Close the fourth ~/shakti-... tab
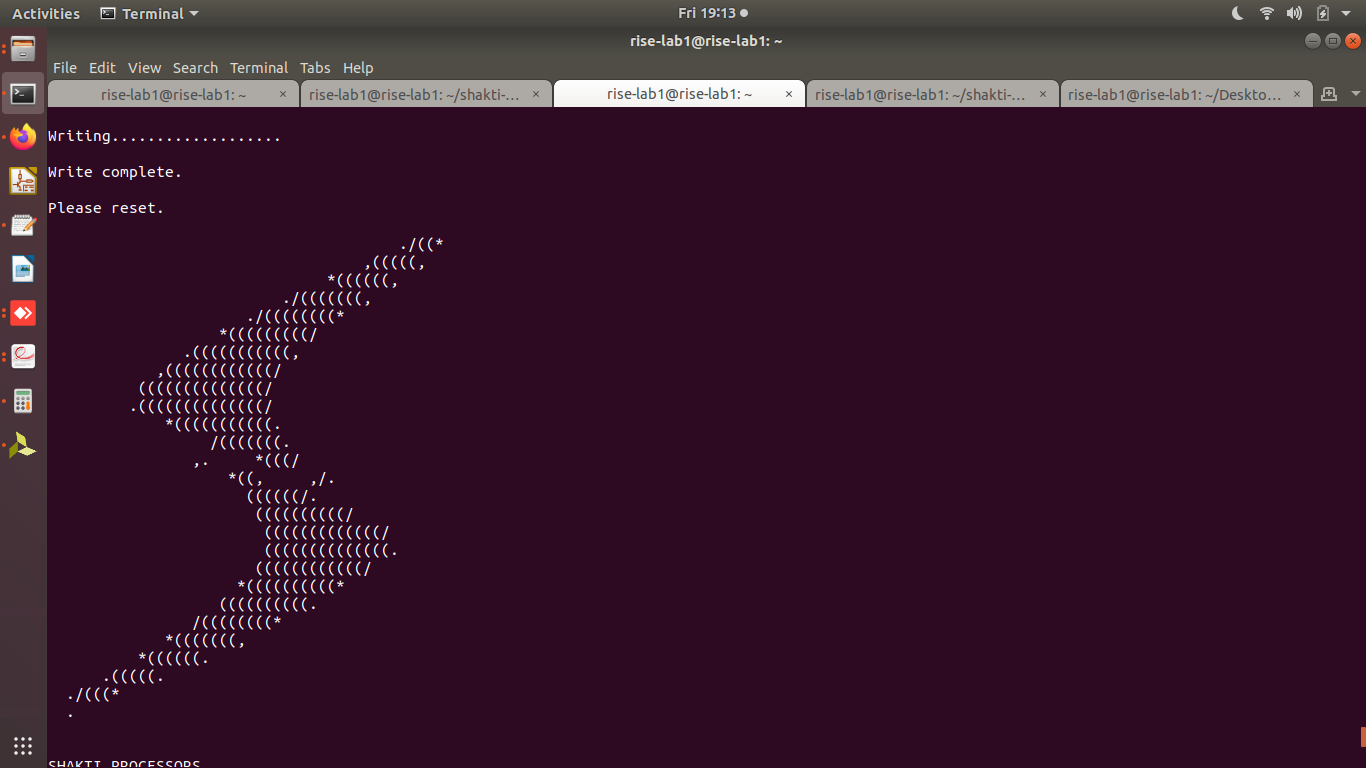 tap(1043, 94)
